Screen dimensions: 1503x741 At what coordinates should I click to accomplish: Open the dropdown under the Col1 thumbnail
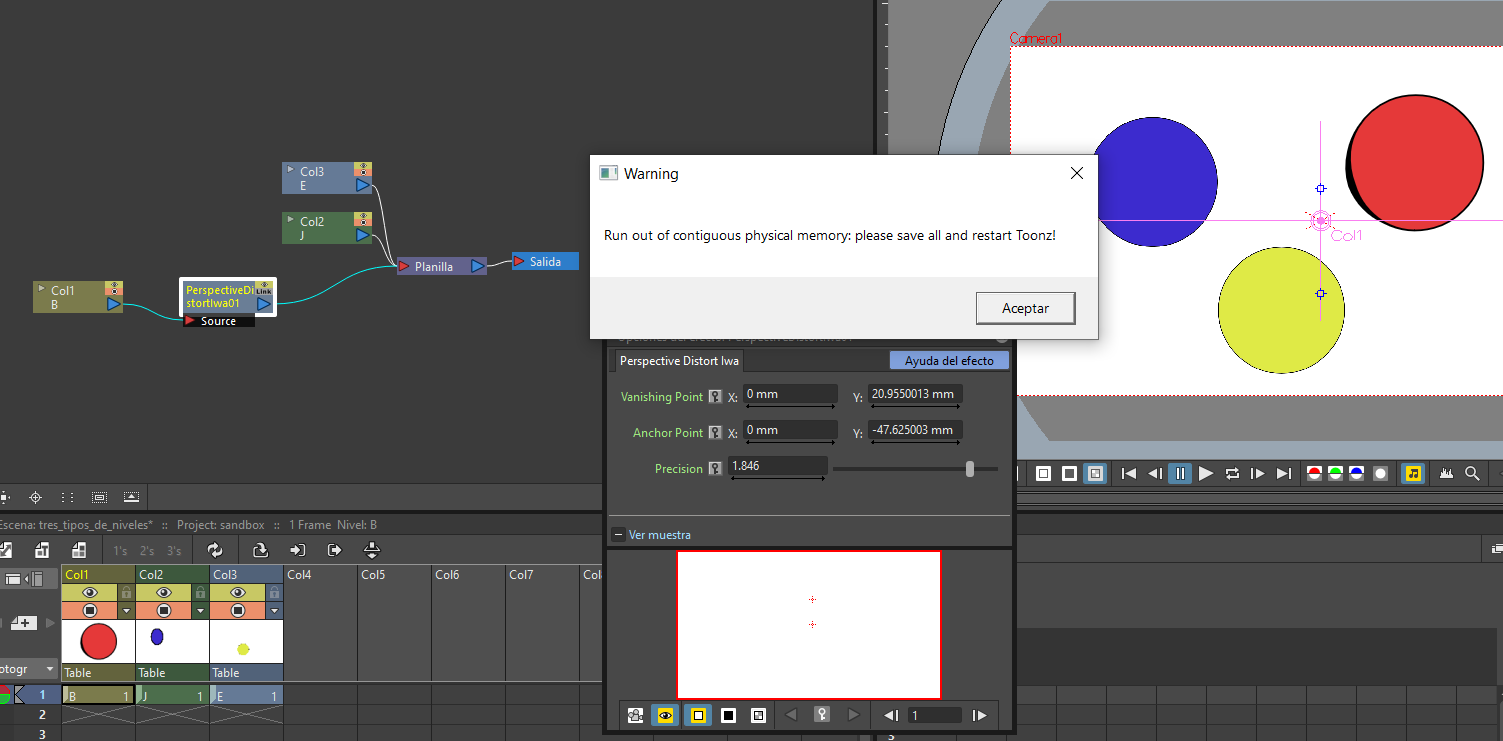pyautogui.click(x=124, y=609)
